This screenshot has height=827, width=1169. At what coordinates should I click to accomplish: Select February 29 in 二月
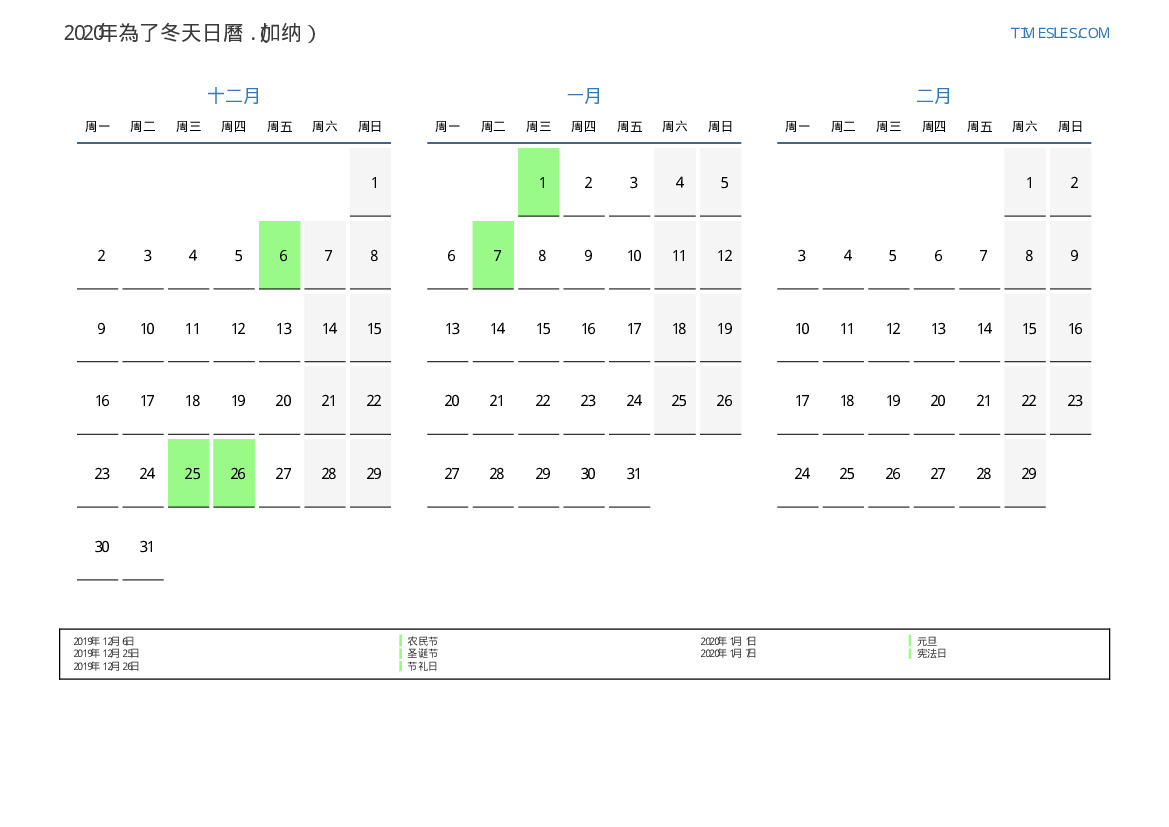coord(1025,474)
